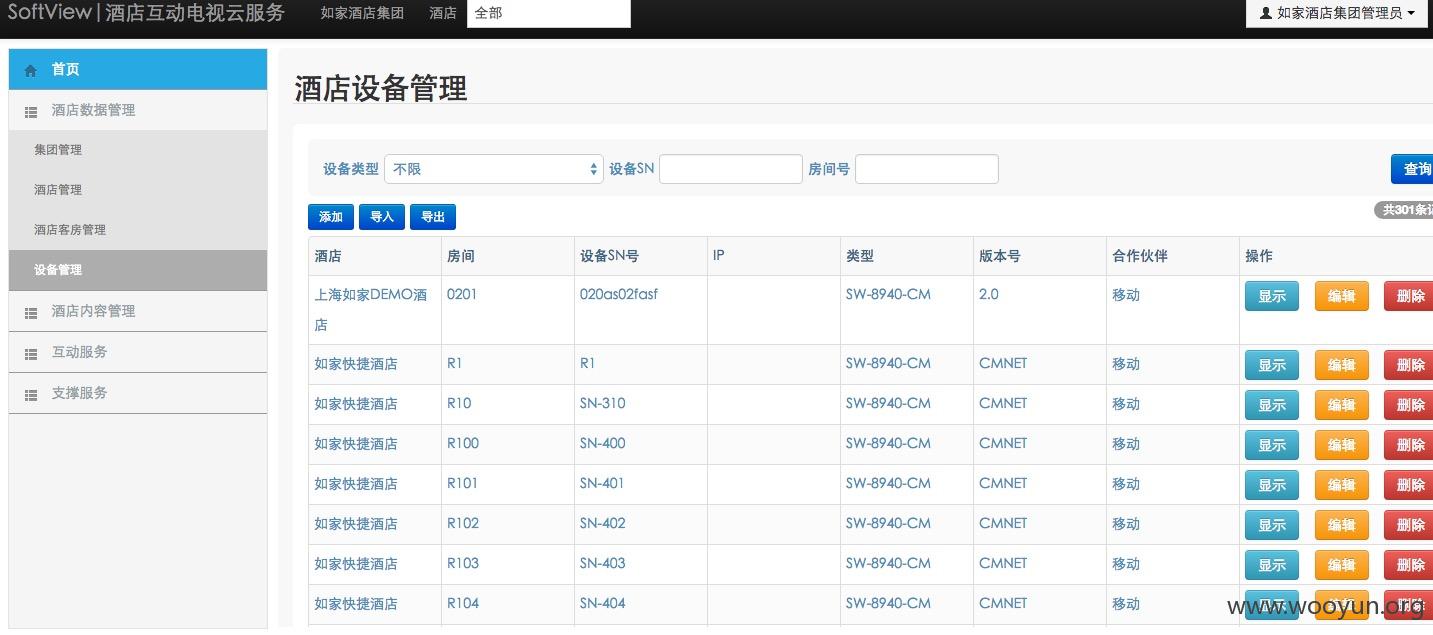Screen dimensions: 1433x635
Task: Click 显示 for room R102
Action: [1272, 525]
